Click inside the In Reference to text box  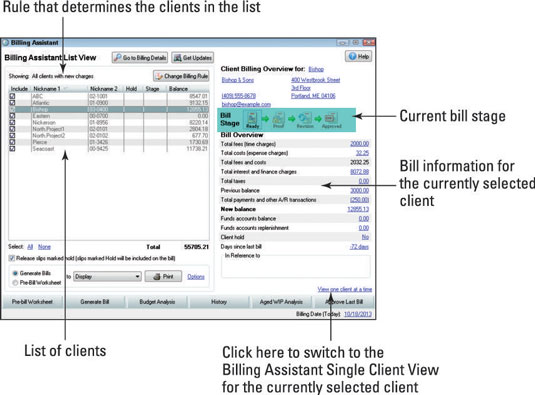pyautogui.click(x=295, y=267)
